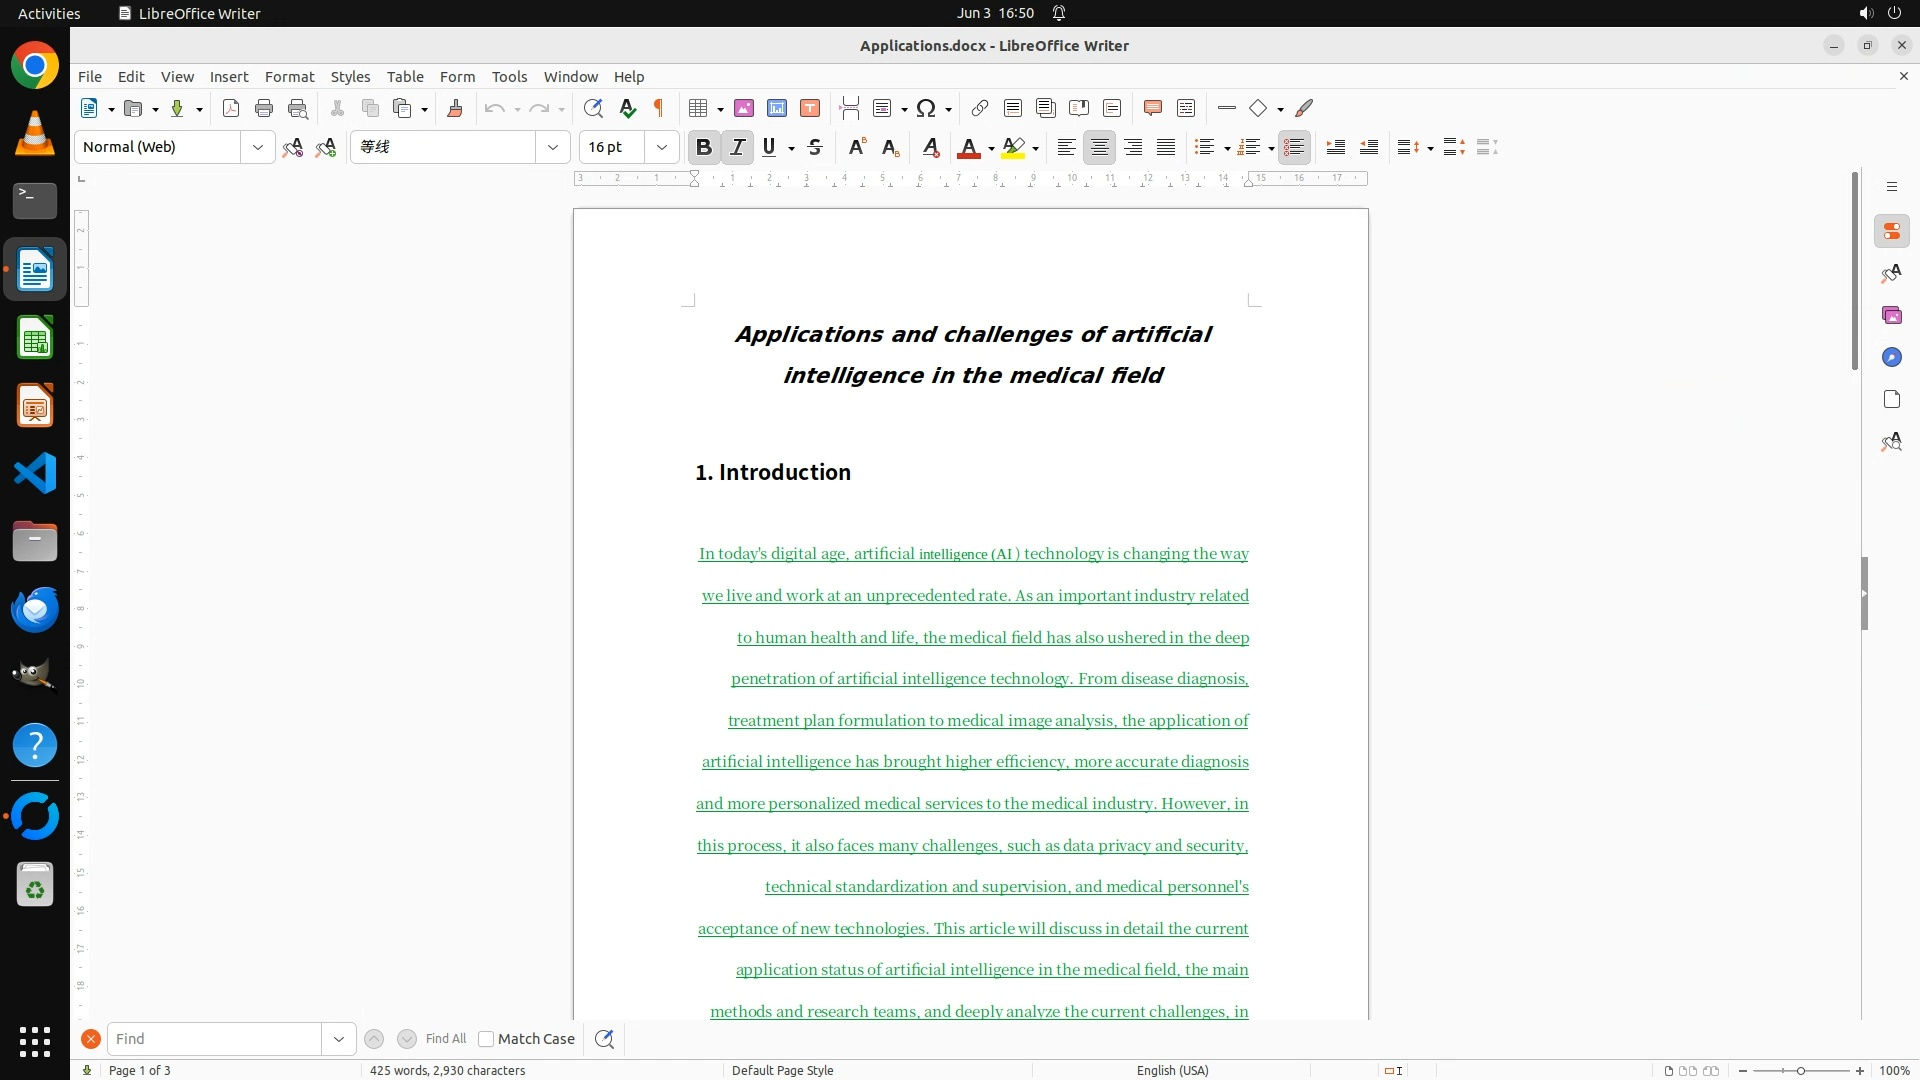The width and height of the screenshot is (1920, 1080).
Task: Click the Print toolbar icon
Action: [264, 108]
